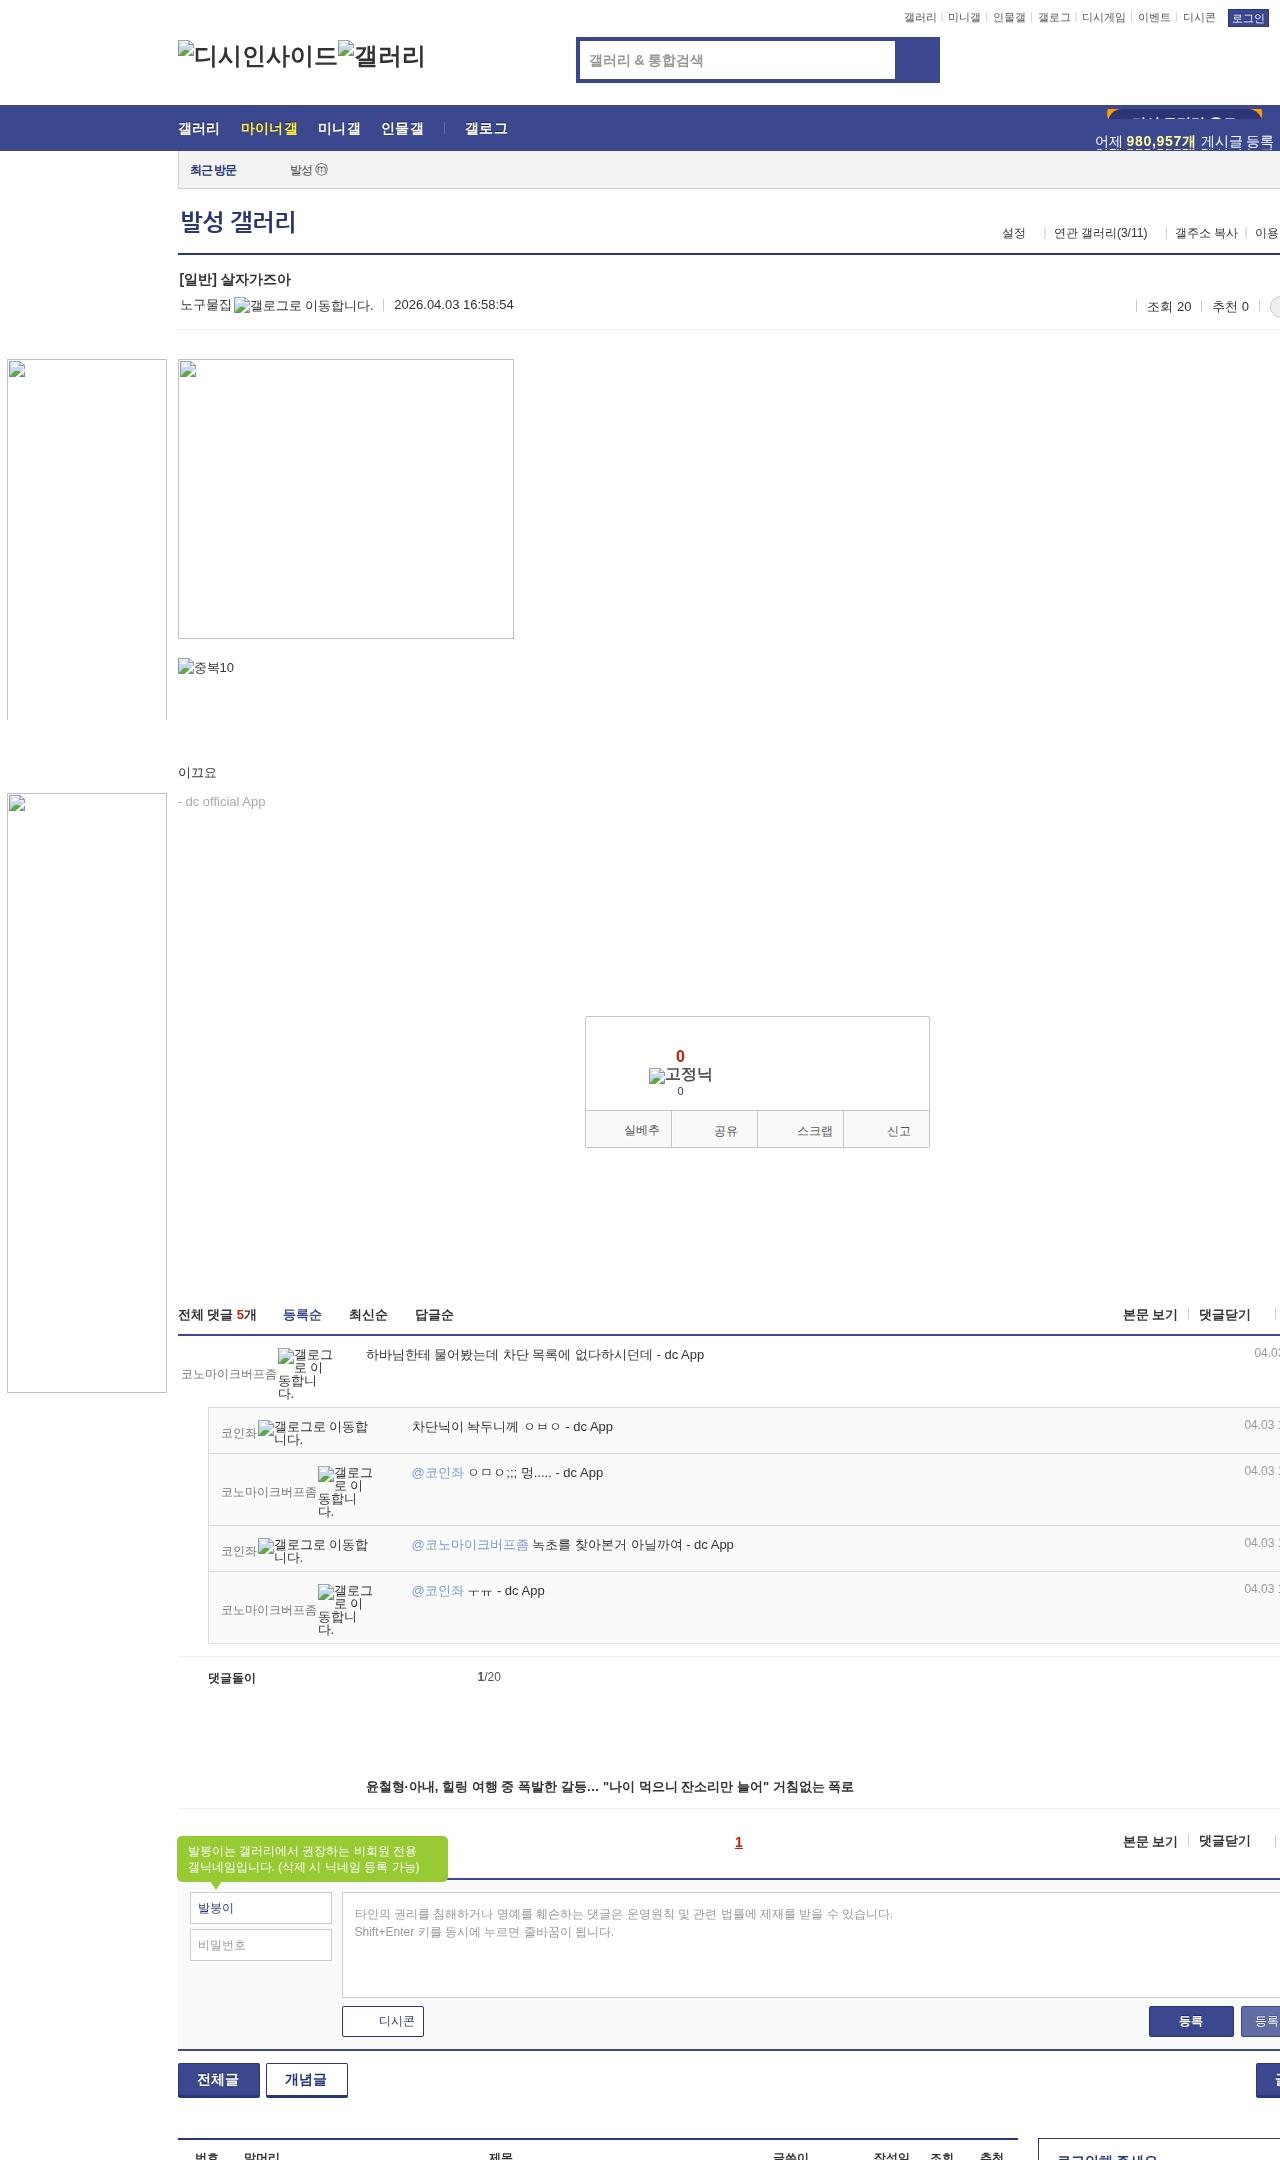Open the 디시콘 picker below the comment box
This screenshot has width=1280, height=2160.
[383, 2021]
